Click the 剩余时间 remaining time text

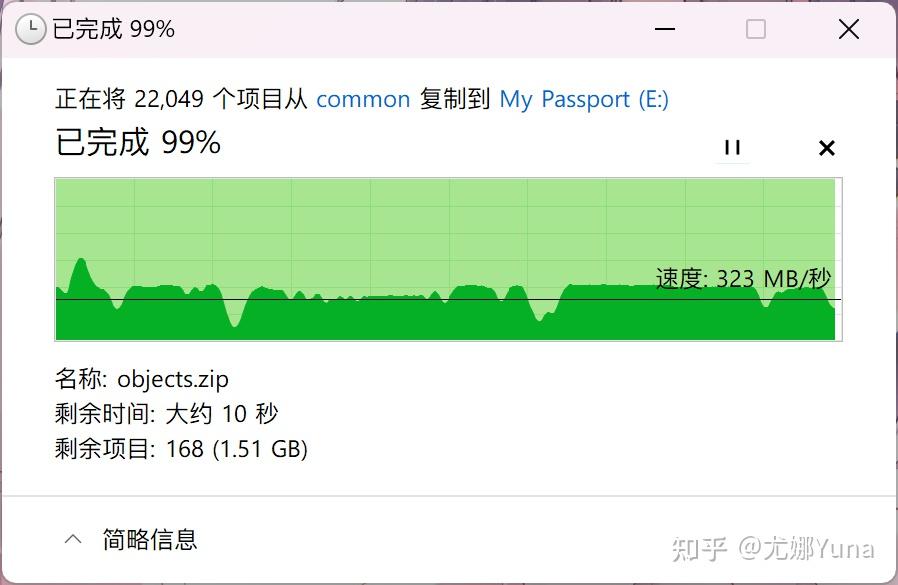tap(166, 414)
